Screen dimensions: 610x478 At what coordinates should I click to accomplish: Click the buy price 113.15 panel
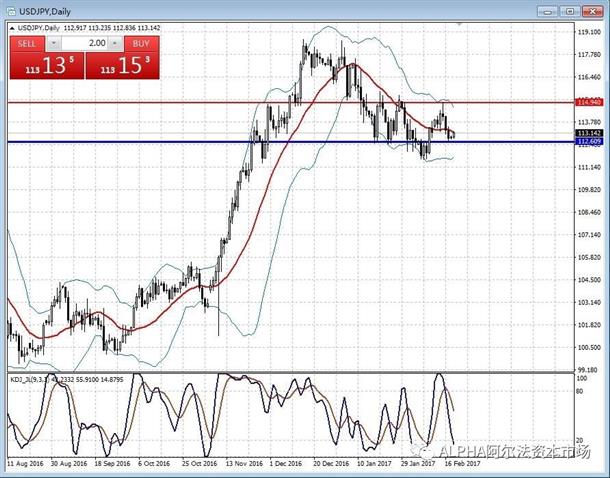[123, 65]
